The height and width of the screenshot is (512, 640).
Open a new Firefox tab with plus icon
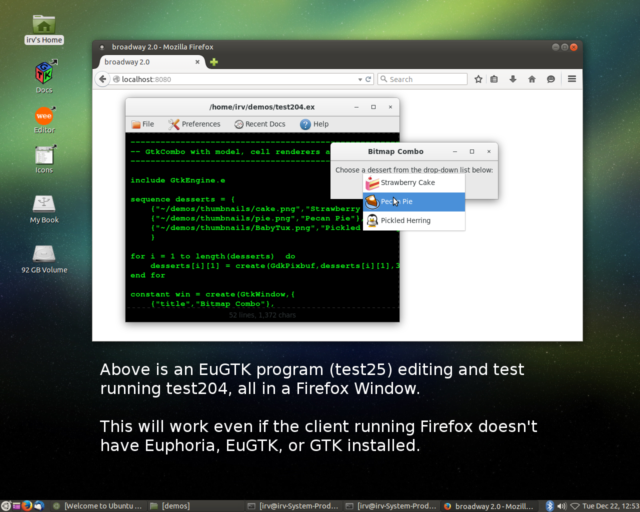(x=214, y=62)
